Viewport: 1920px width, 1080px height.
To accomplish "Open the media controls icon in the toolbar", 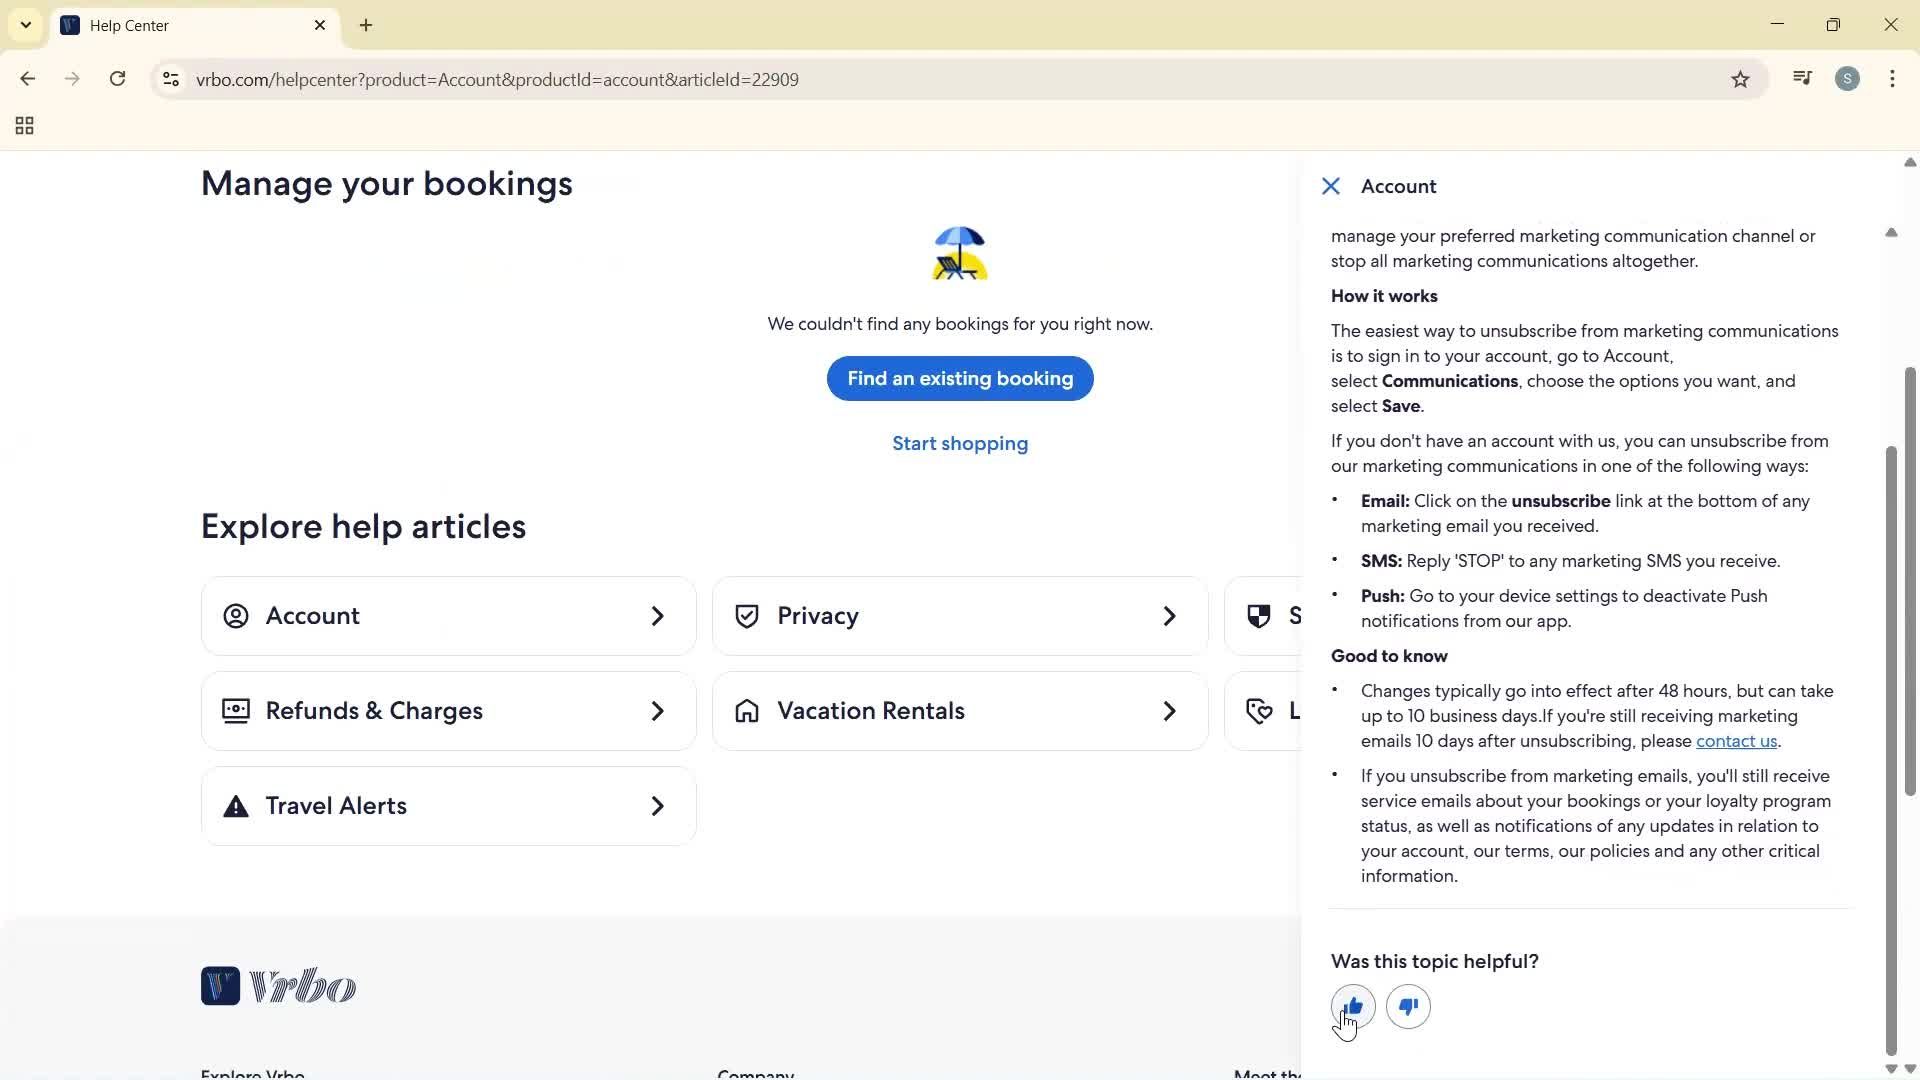I will click(x=1801, y=79).
